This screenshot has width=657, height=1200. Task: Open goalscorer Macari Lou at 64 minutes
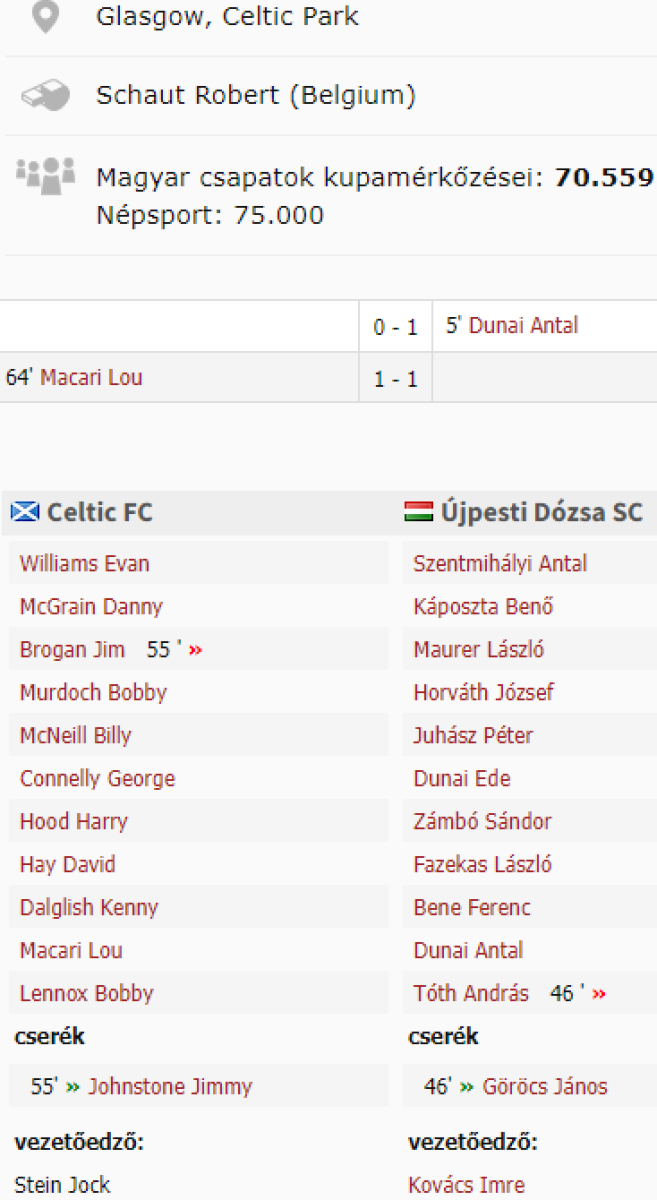pos(91,377)
